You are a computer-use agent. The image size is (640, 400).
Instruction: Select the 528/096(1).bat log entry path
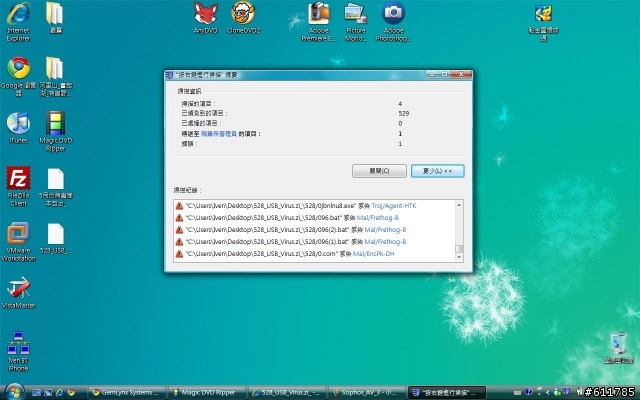pyautogui.click(x=267, y=242)
